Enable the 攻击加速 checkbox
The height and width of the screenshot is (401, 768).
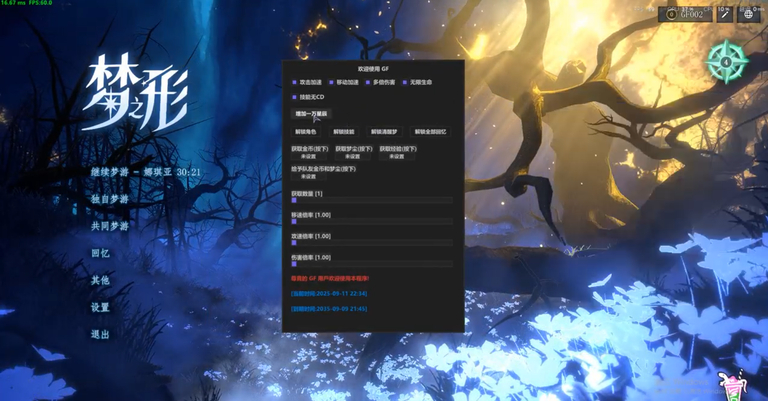[294, 82]
